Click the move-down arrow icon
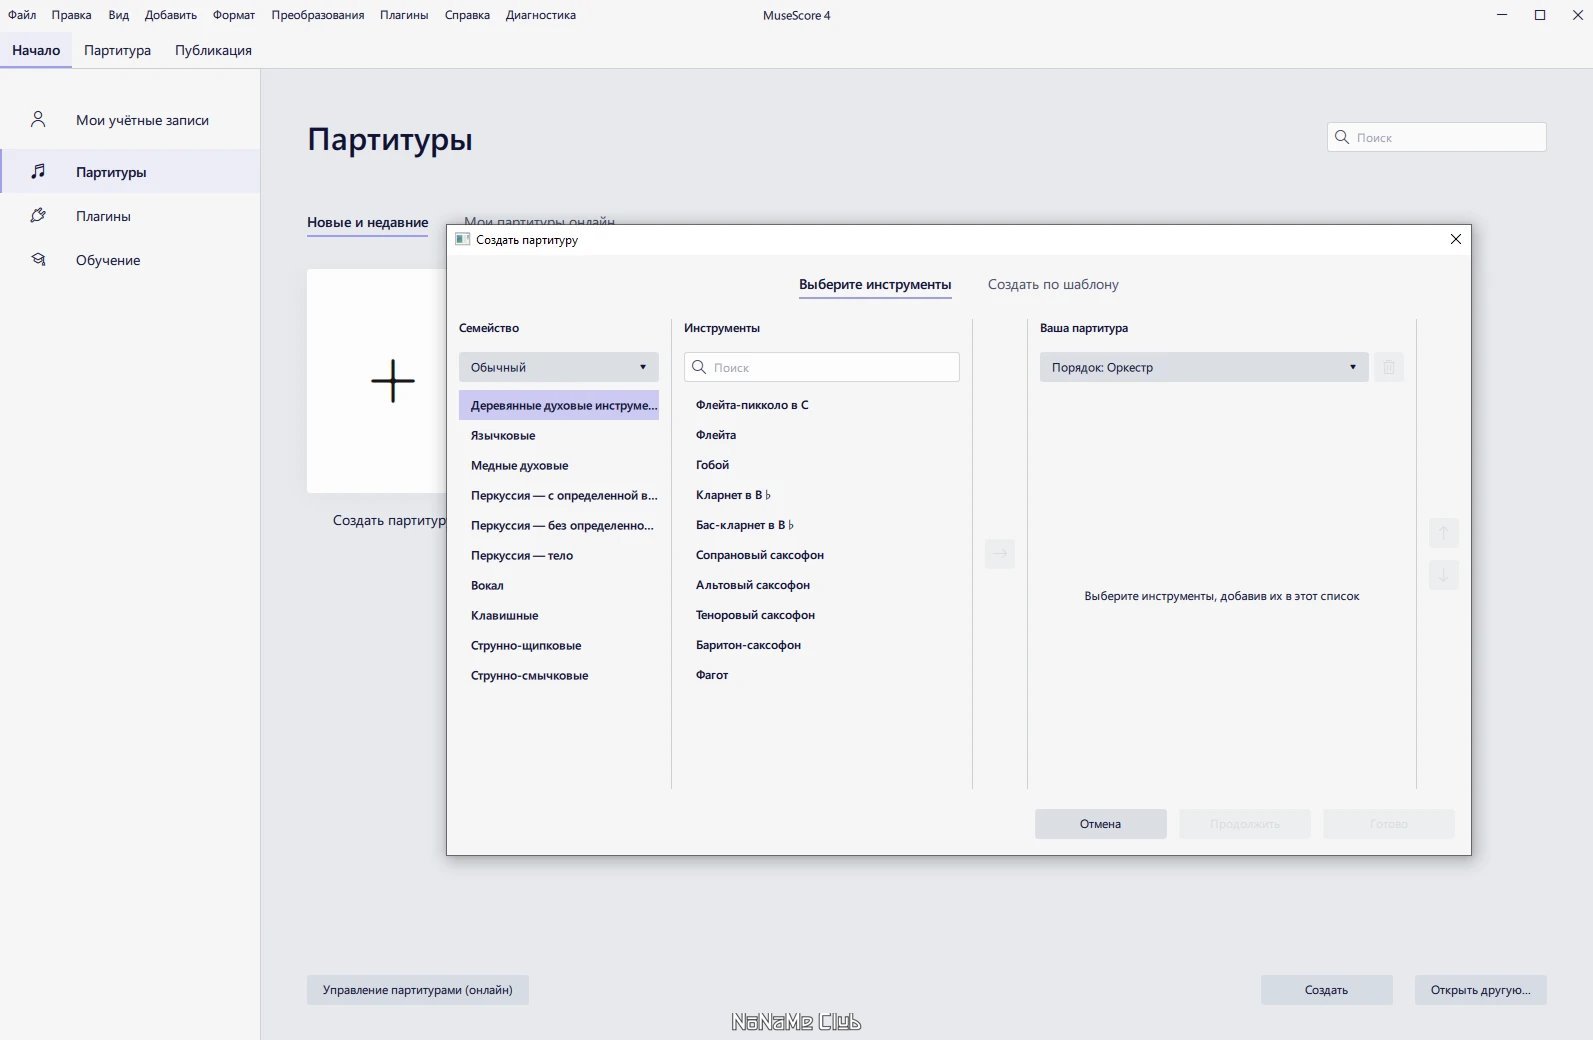Image resolution: width=1593 pixels, height=1040 pixels. coord(1443,575)
